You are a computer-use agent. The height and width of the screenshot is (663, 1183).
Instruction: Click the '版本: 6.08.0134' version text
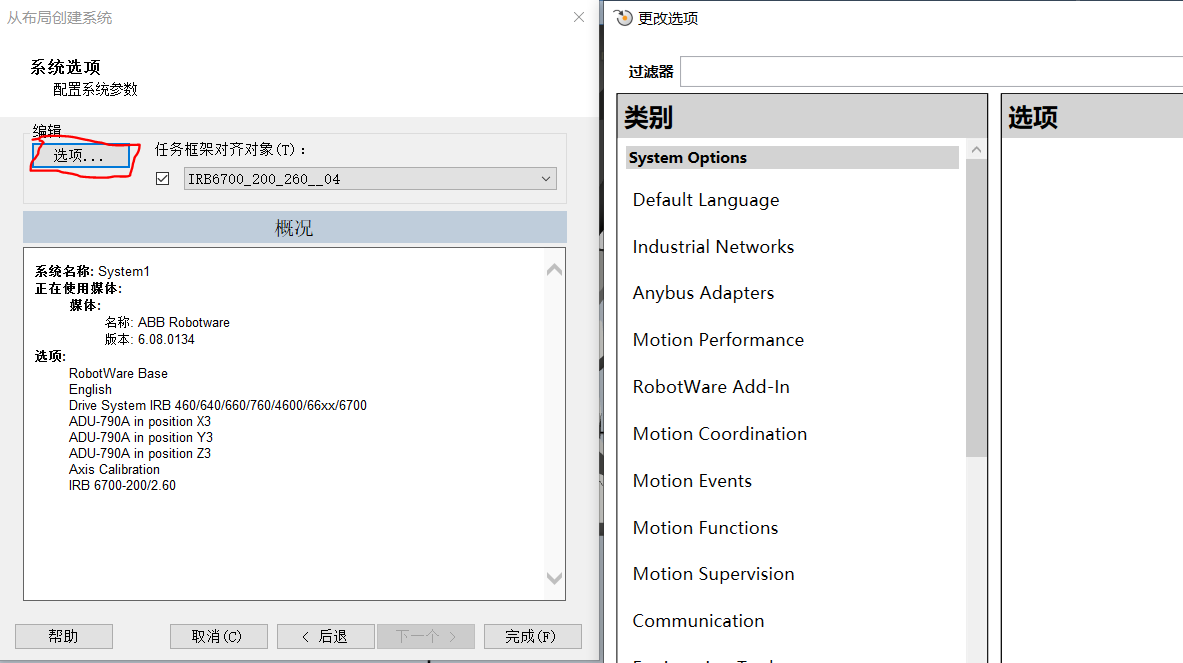click(x=149, y=339)
